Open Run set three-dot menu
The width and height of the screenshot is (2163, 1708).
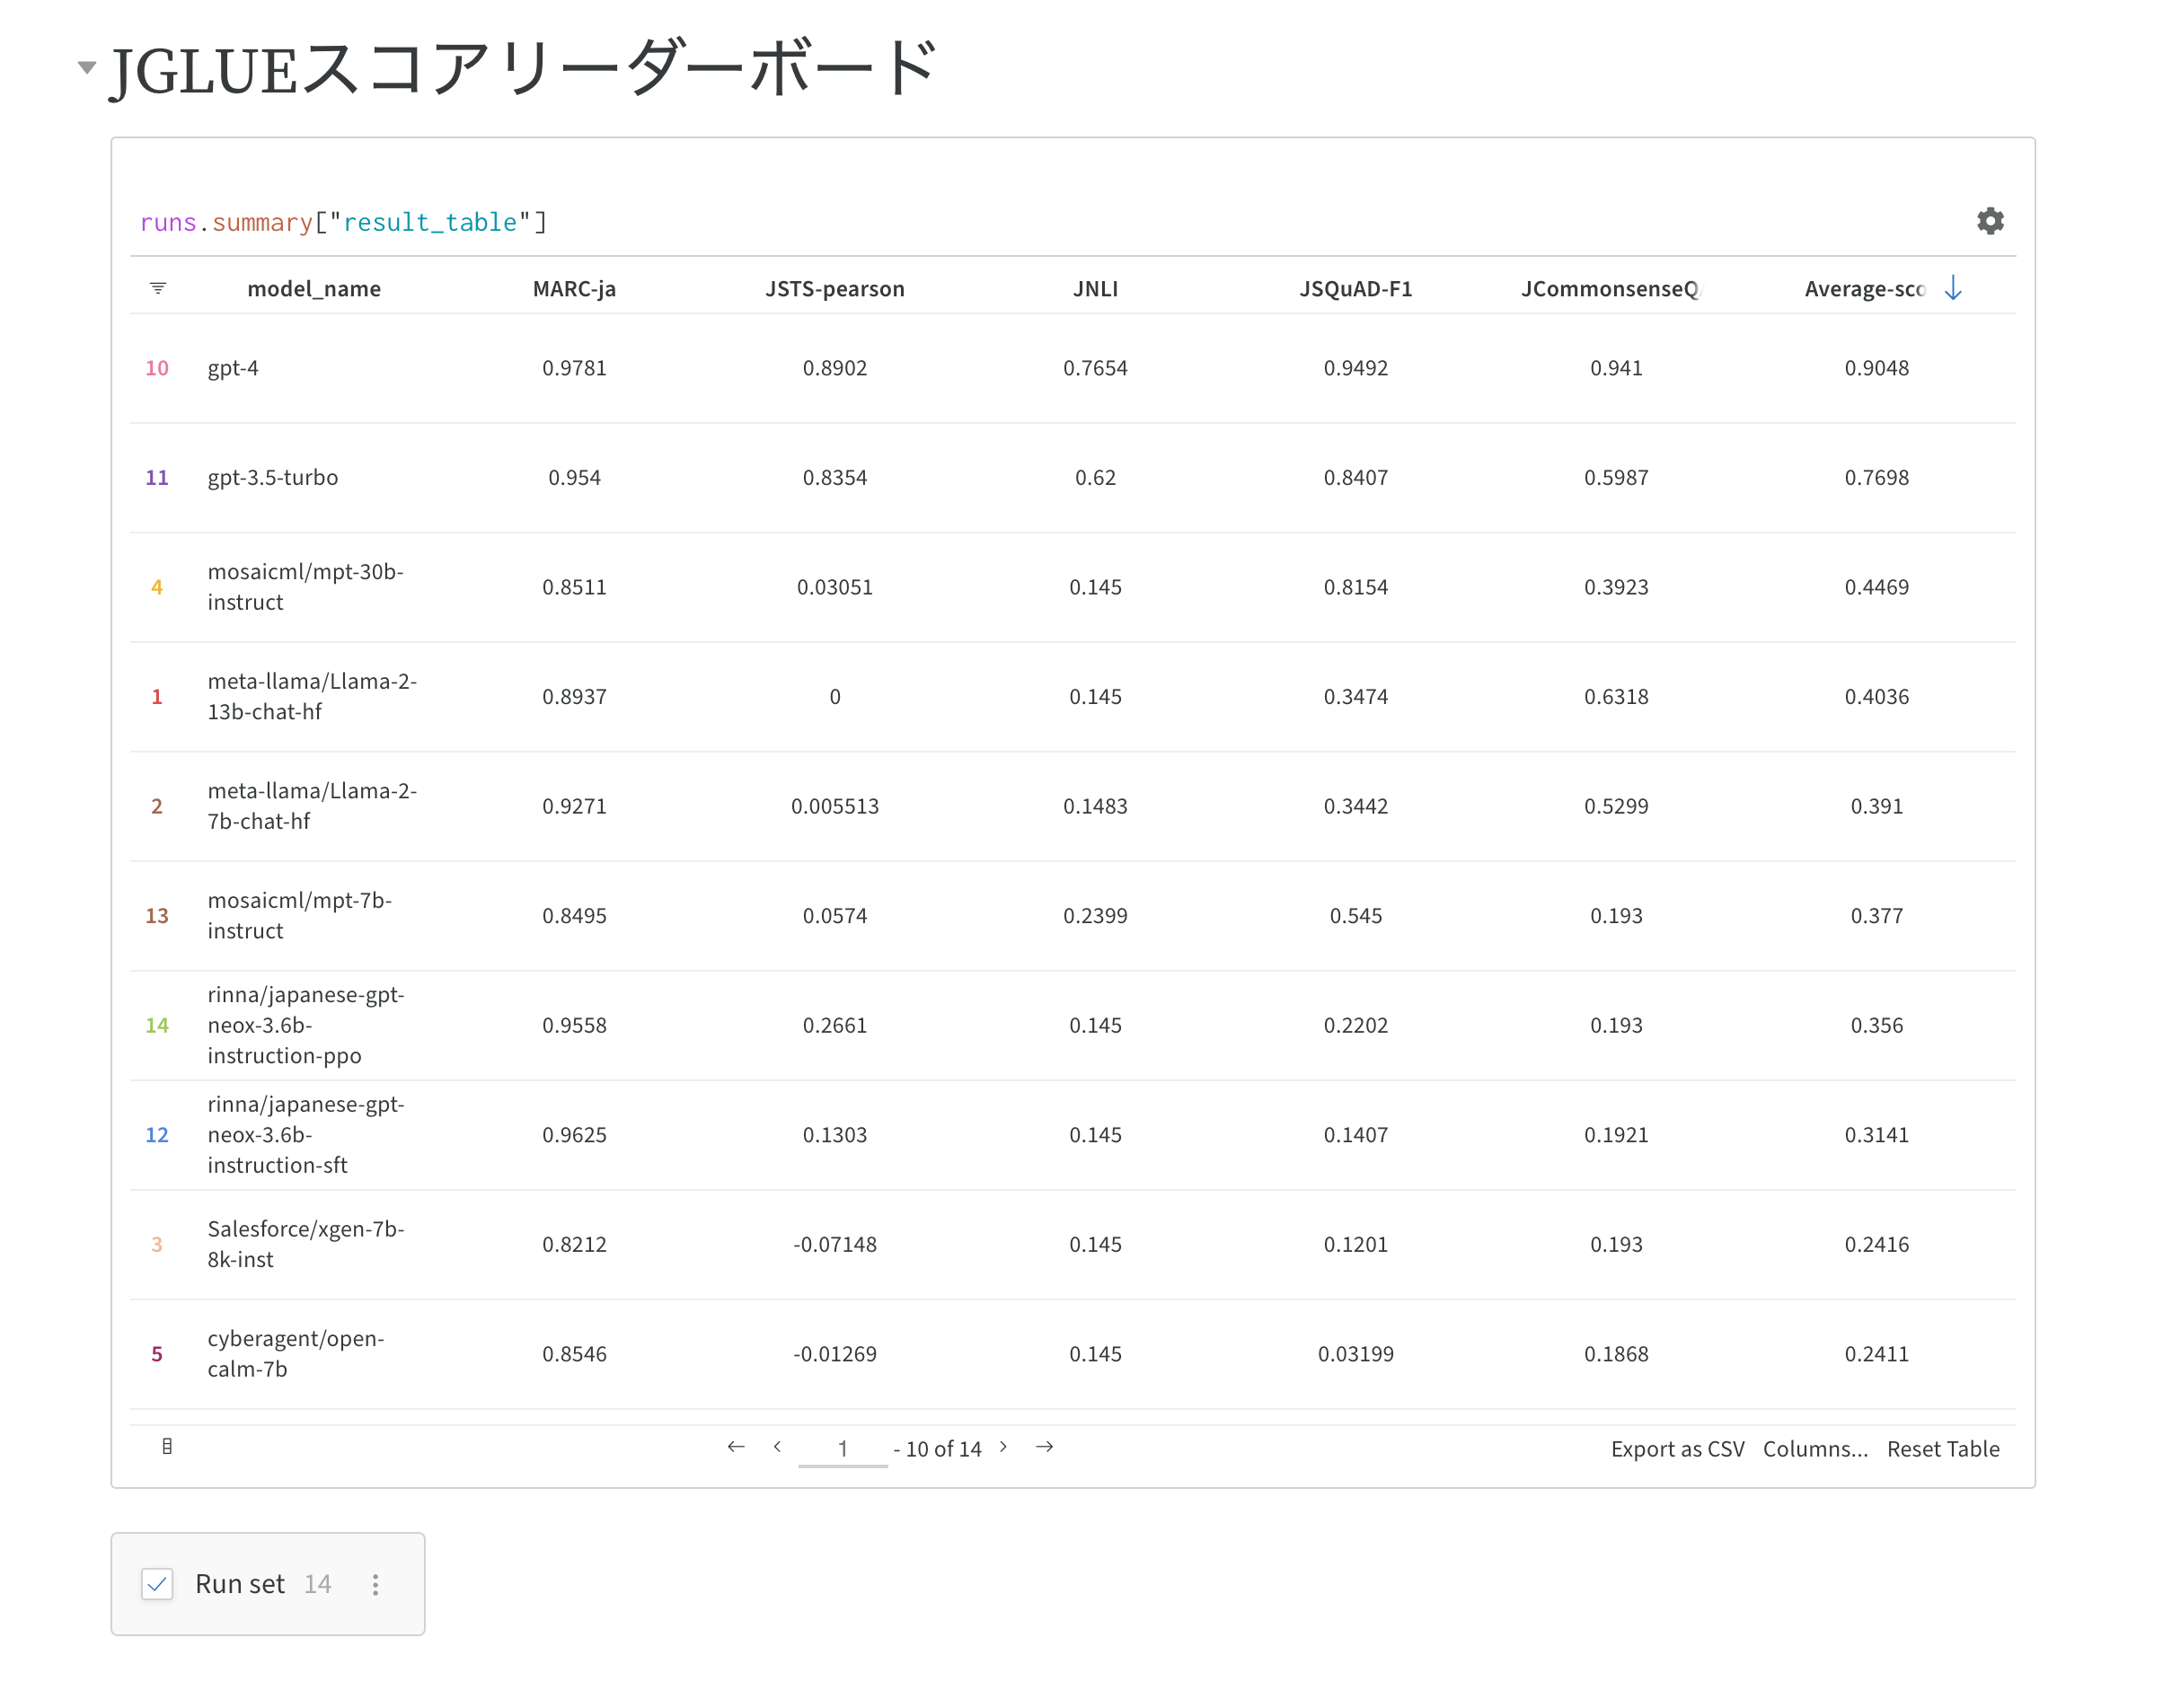pyautogui.click(x=375, y=1584)
